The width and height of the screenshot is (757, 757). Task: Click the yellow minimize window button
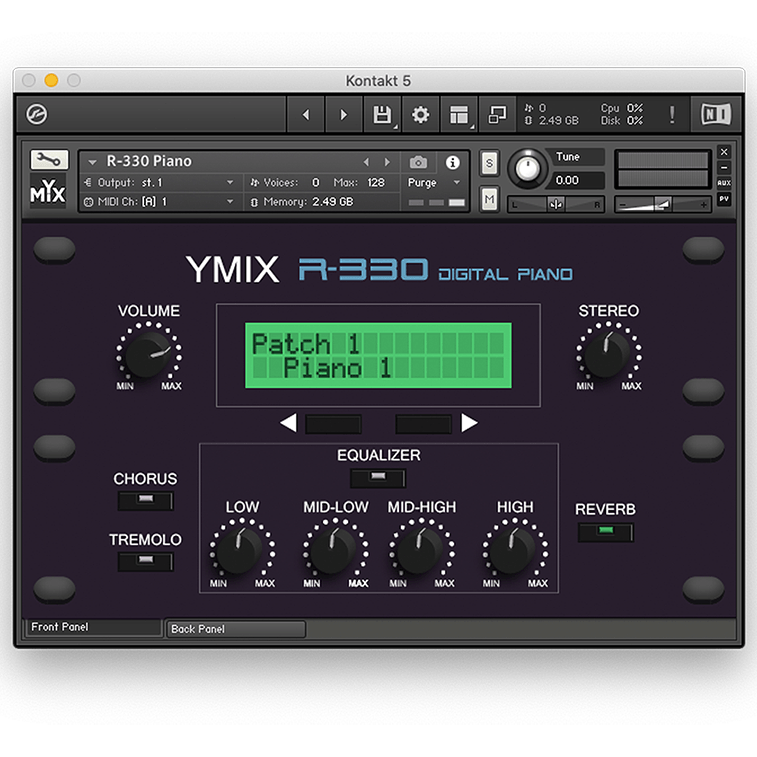(x=51, y=80)
